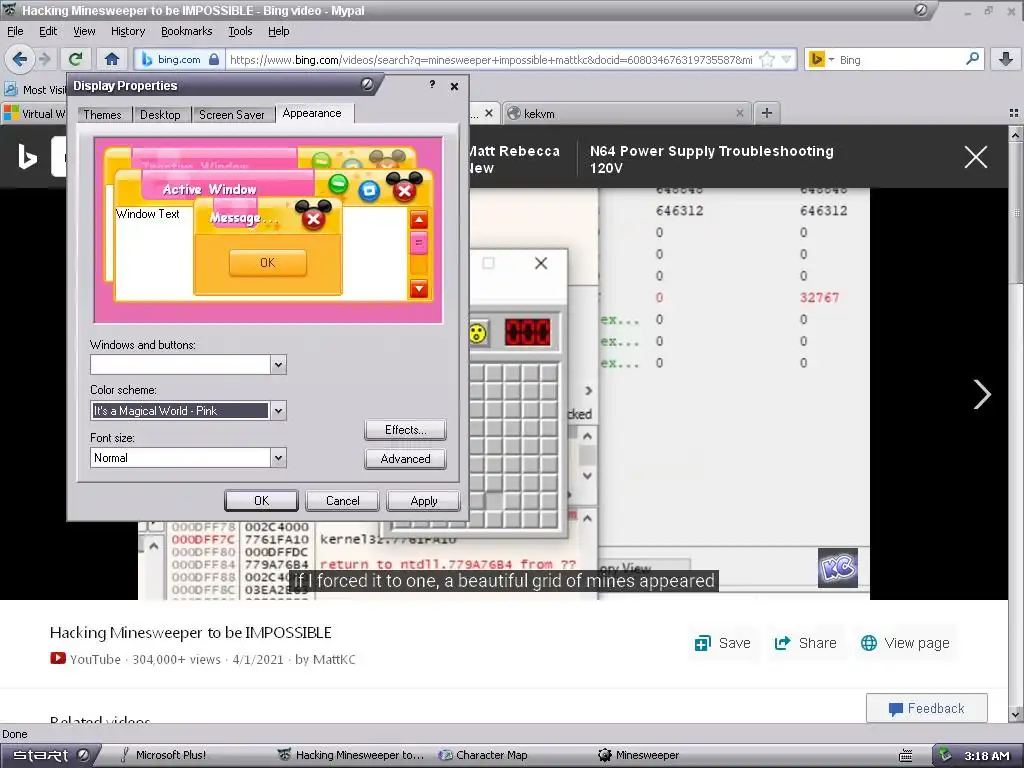Open the home page icon

[112, 59]
